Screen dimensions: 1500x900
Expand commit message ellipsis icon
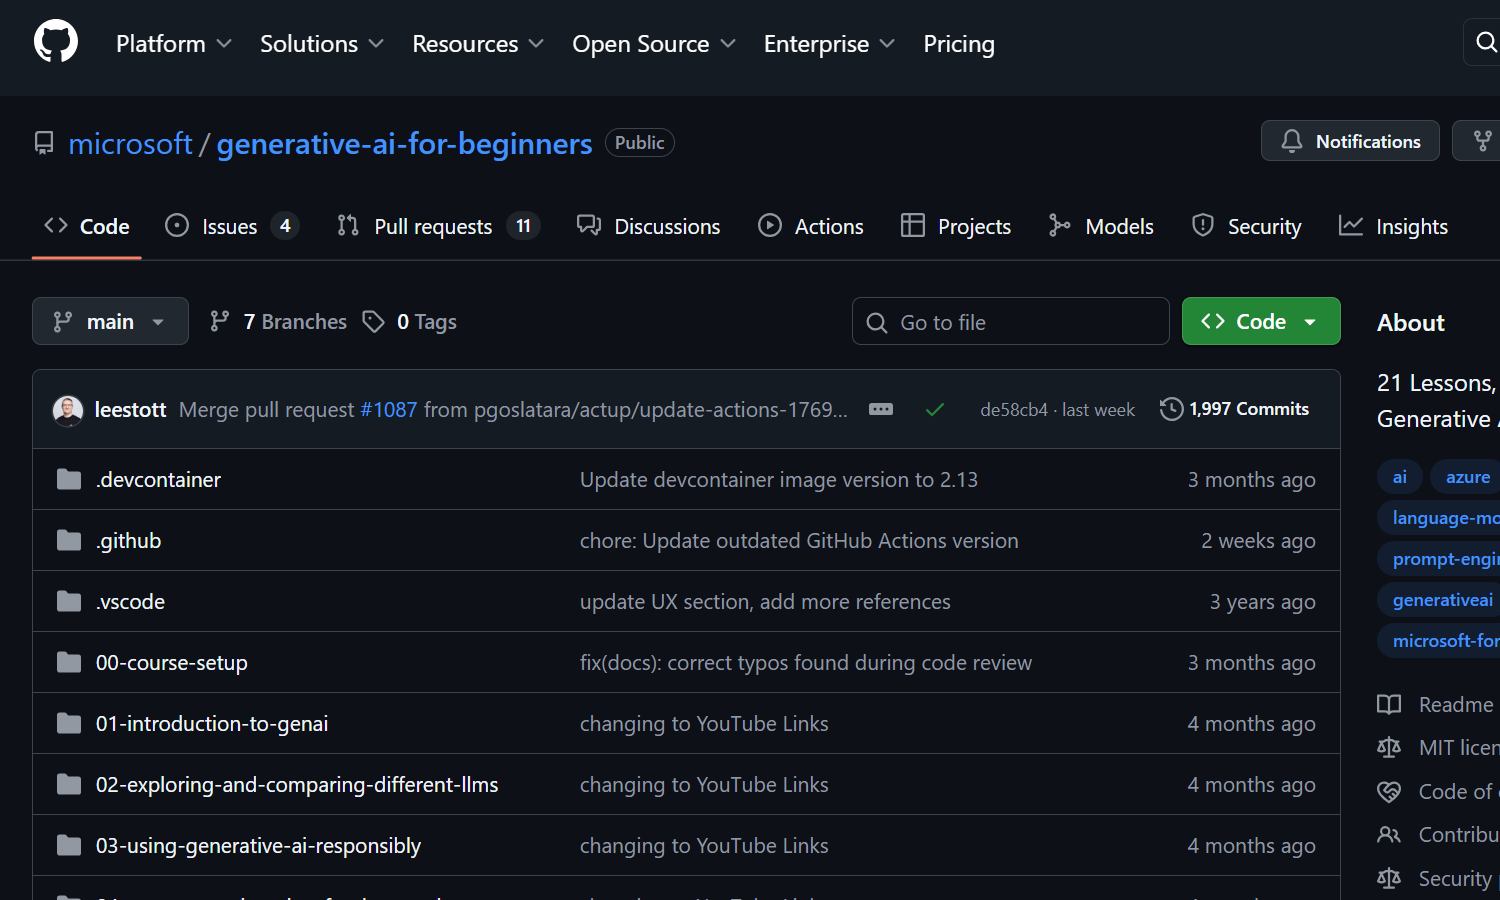click(880, 409)
